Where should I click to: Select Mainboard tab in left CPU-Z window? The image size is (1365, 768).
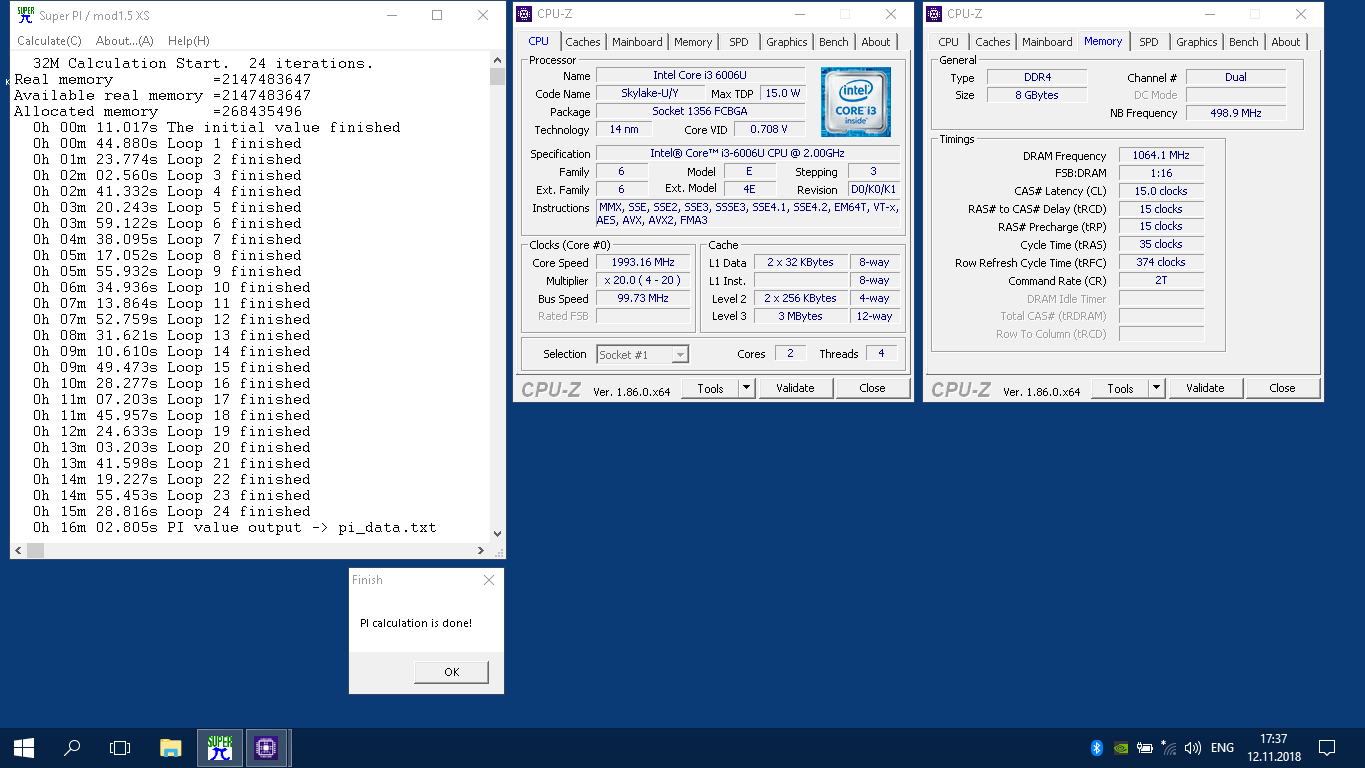(x=637, y=42)
